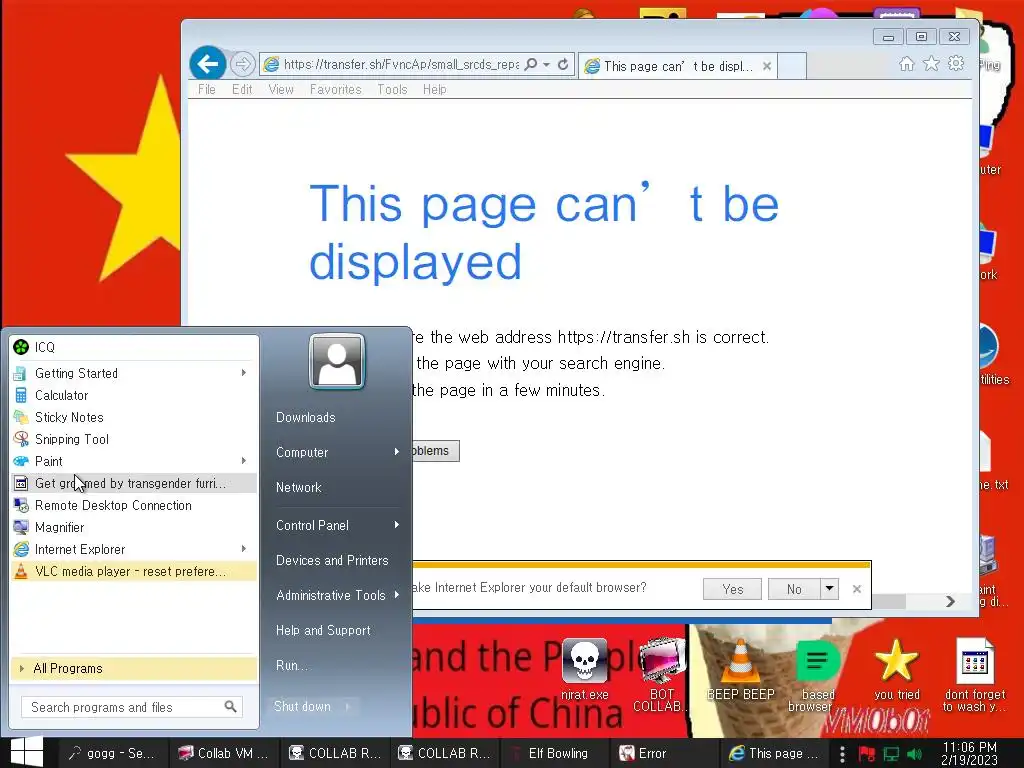Open njrat.exe desktop icon

584,669
